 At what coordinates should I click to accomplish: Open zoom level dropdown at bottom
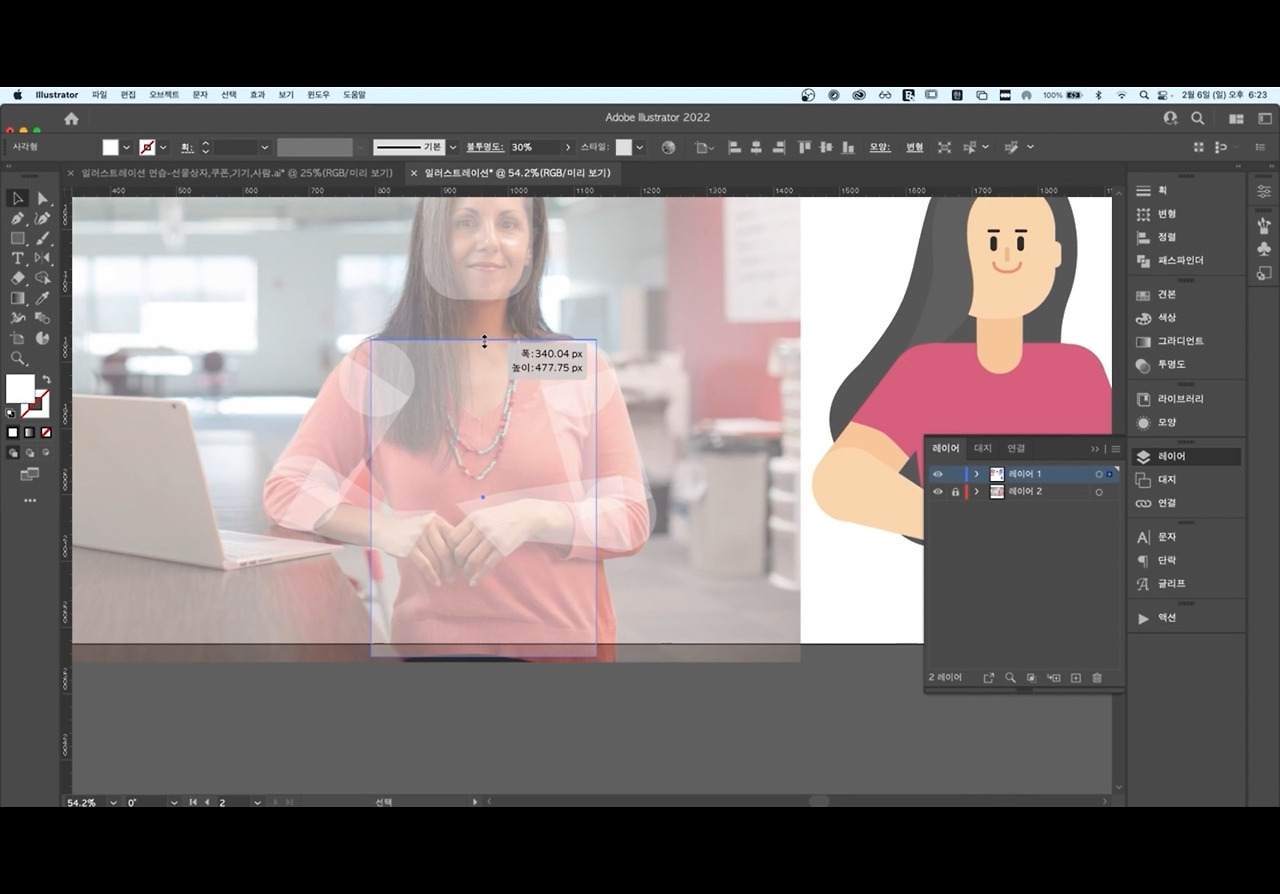112,802
